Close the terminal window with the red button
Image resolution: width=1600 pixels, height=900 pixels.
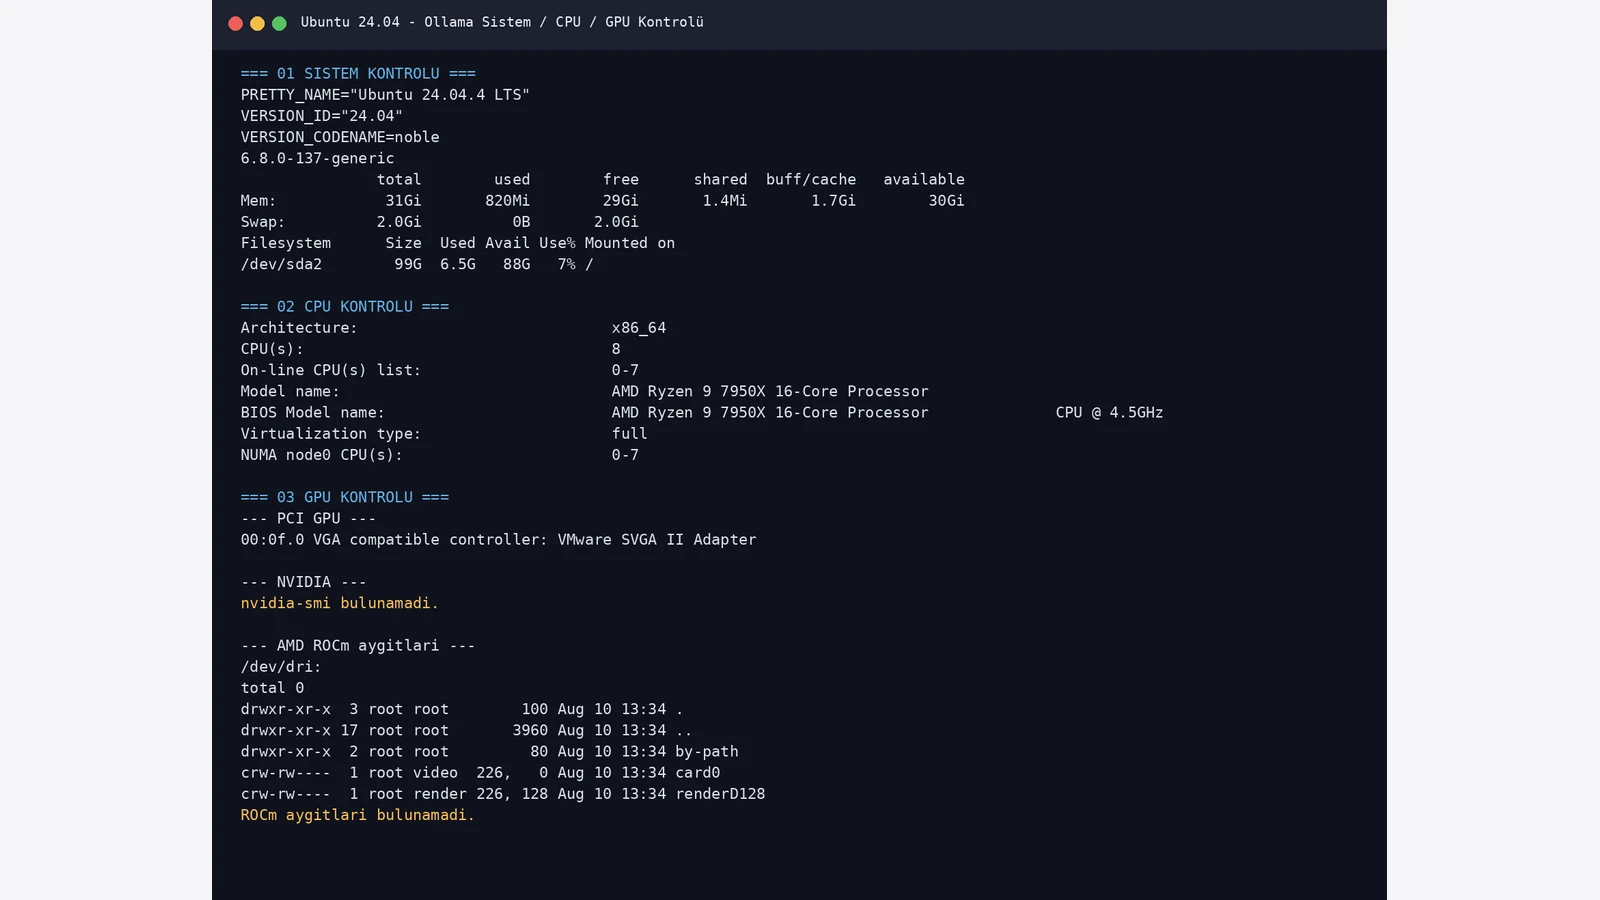pos(235,23)
